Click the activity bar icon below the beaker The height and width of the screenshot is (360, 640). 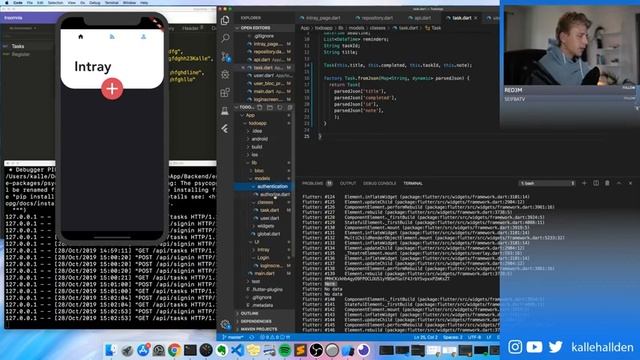225,129
